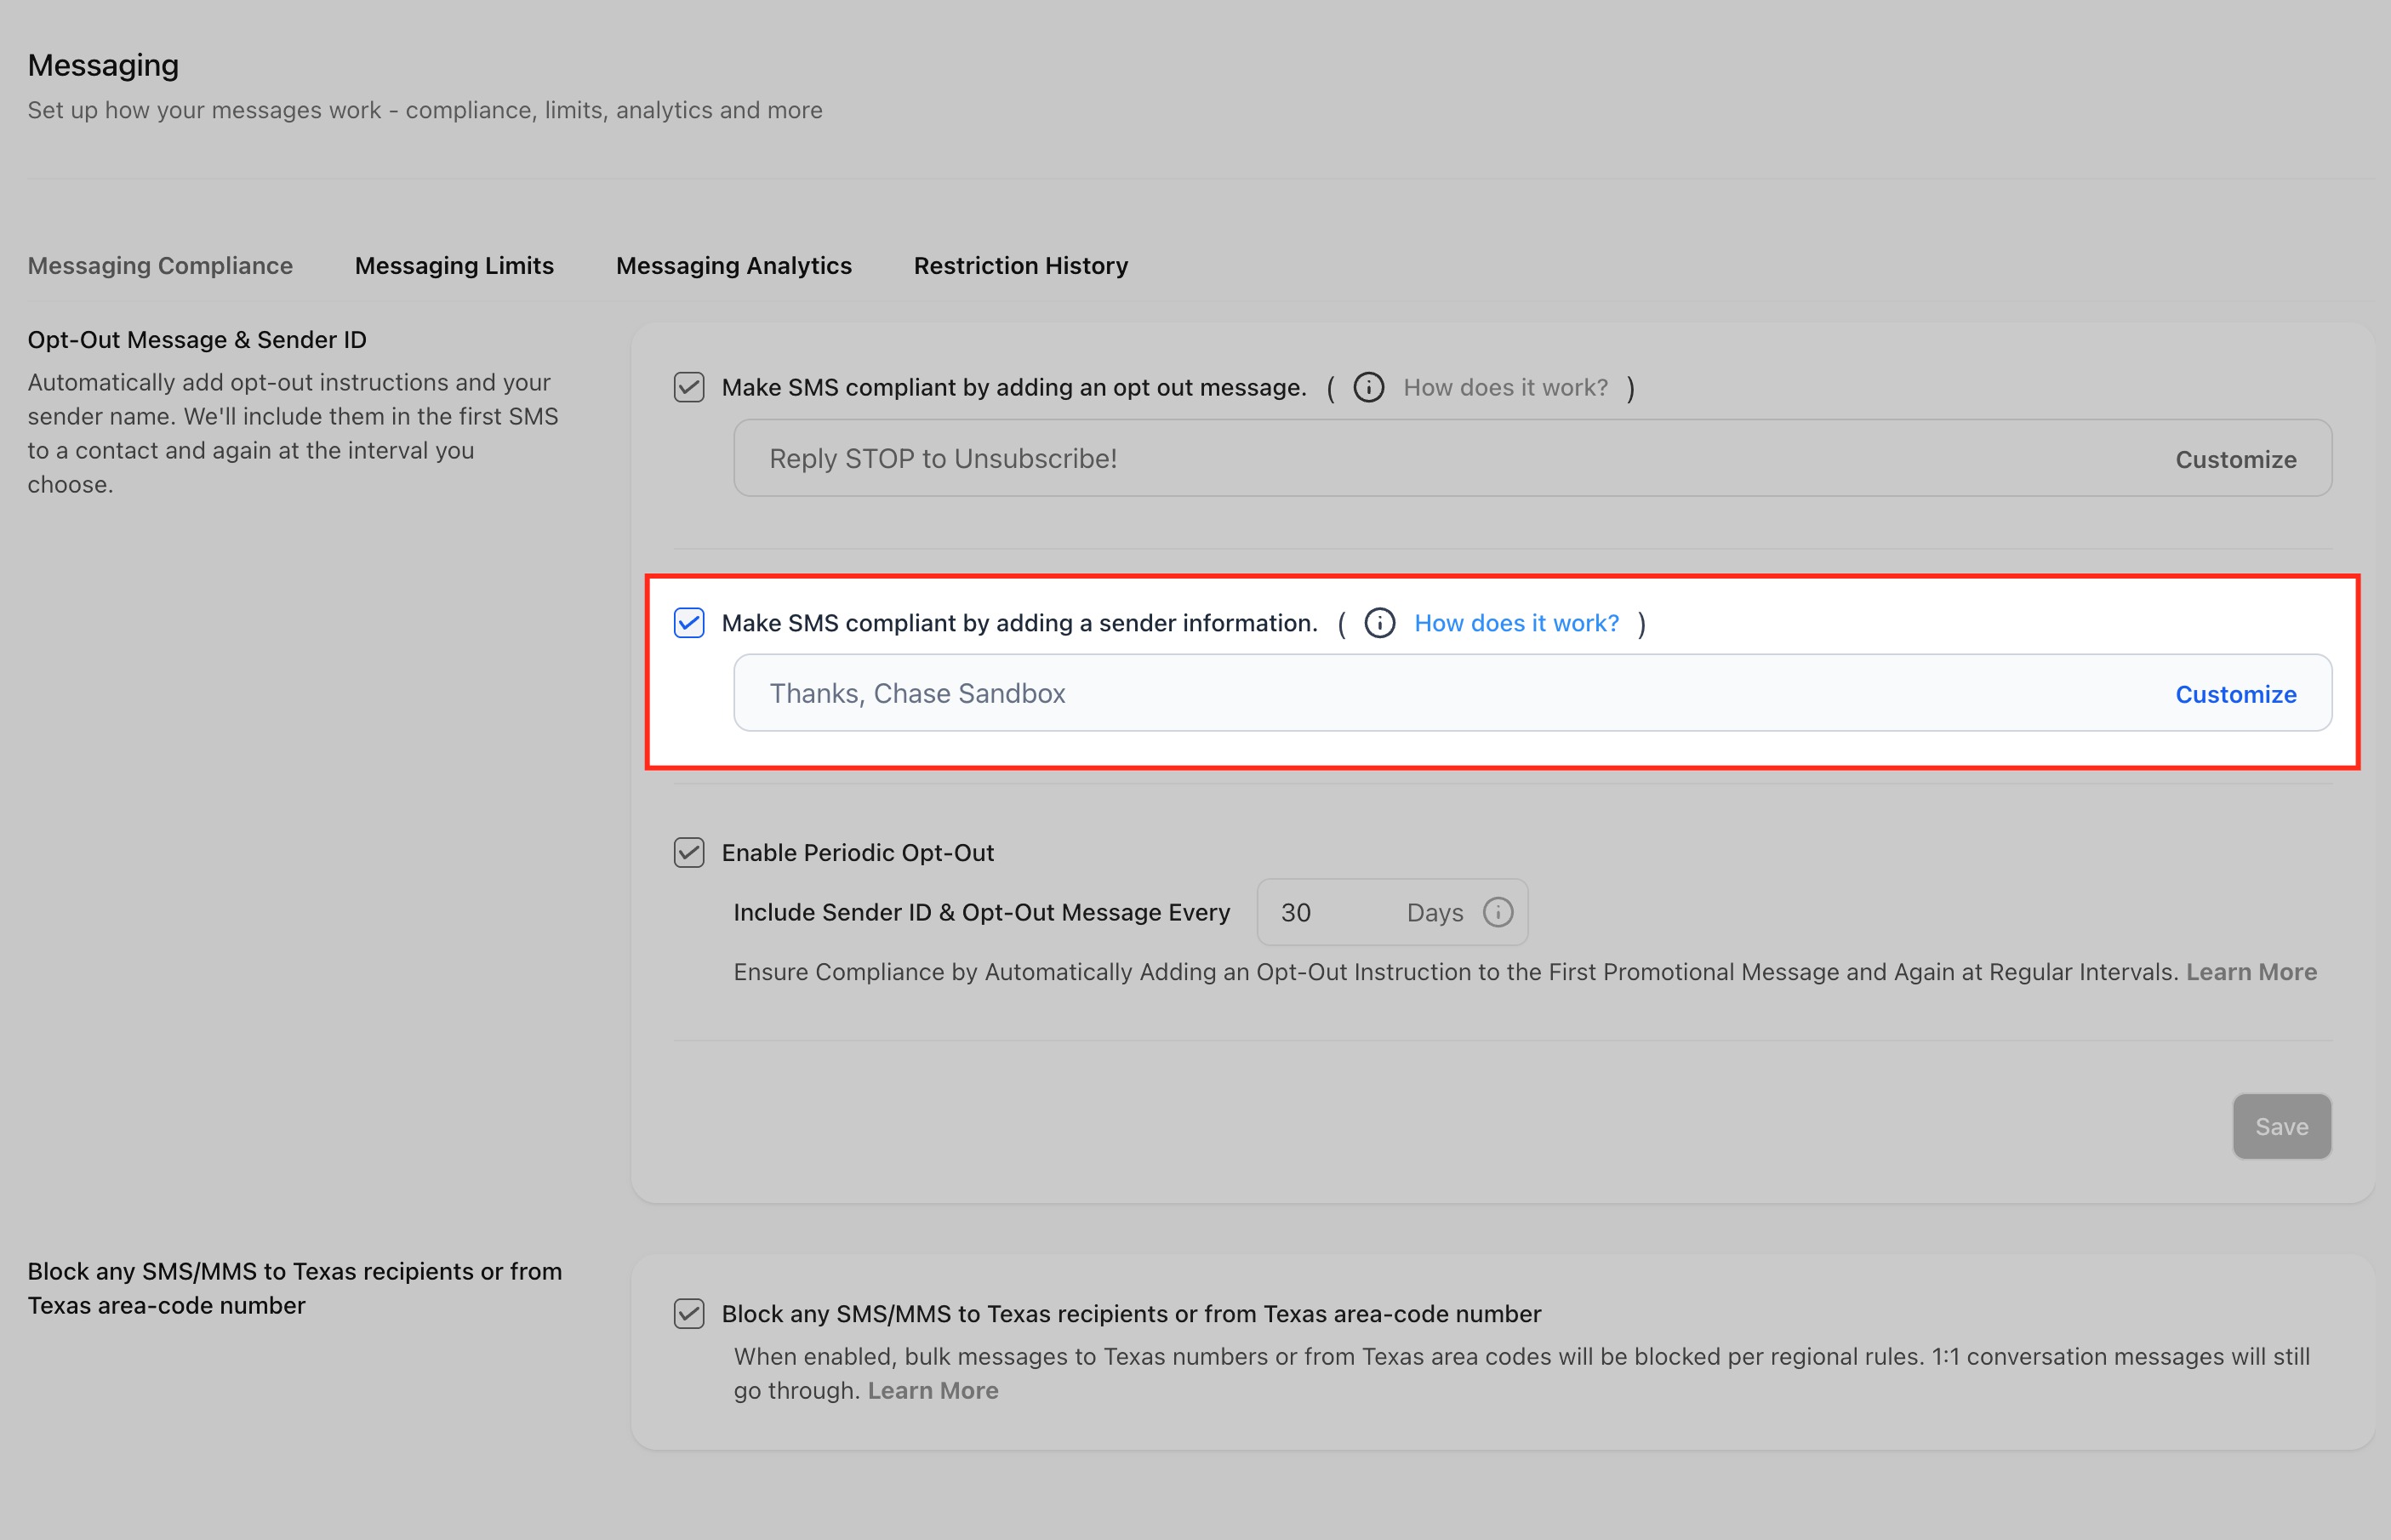Click info icon next to Days field

click(1497, 912)
